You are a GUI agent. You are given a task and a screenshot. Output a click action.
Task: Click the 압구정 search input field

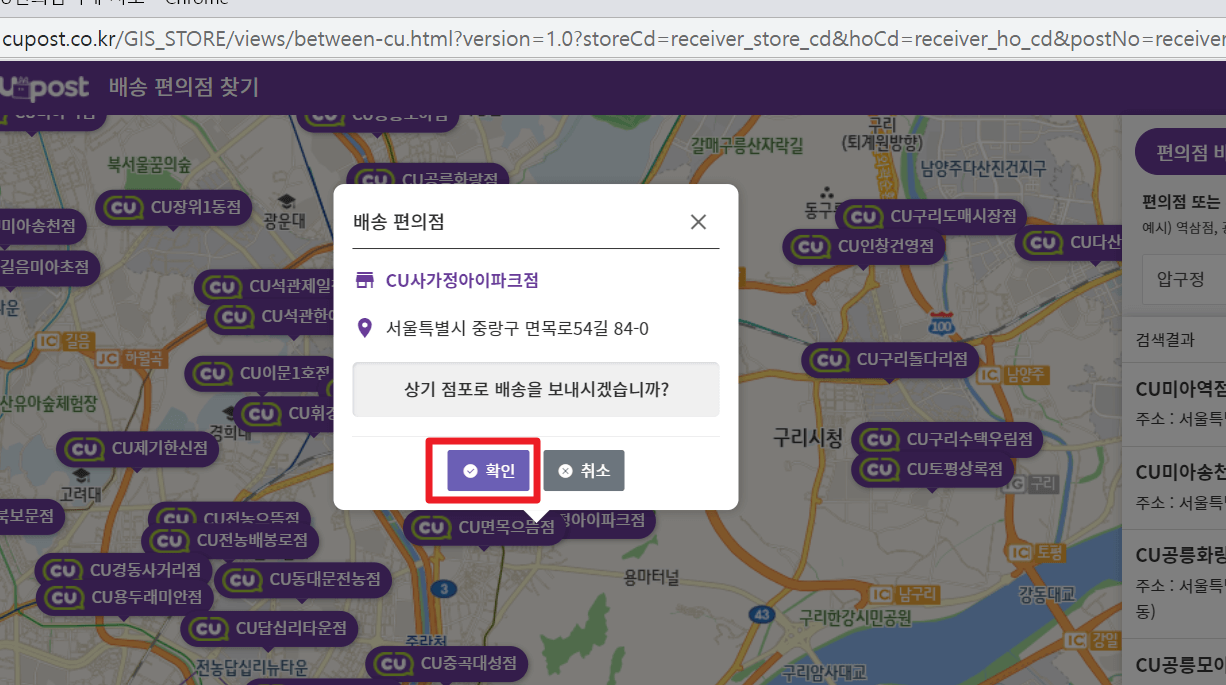click(x=1185, y=279)
